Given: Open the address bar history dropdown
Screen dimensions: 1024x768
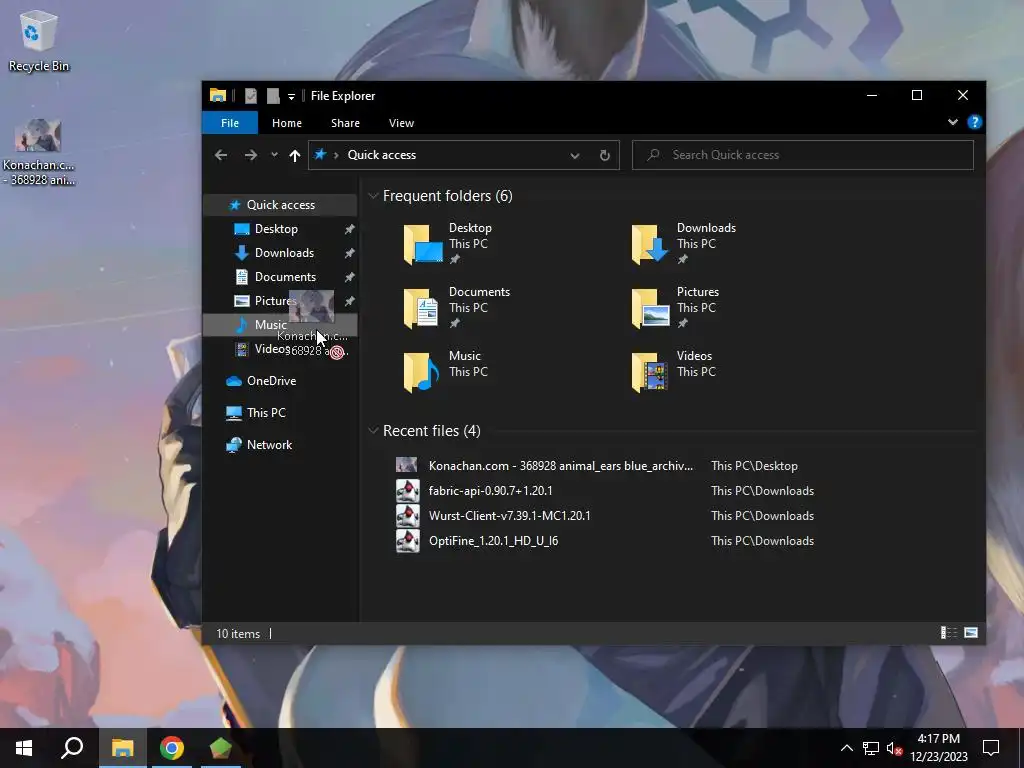Looking at the screenshot, I should point(575,155).
